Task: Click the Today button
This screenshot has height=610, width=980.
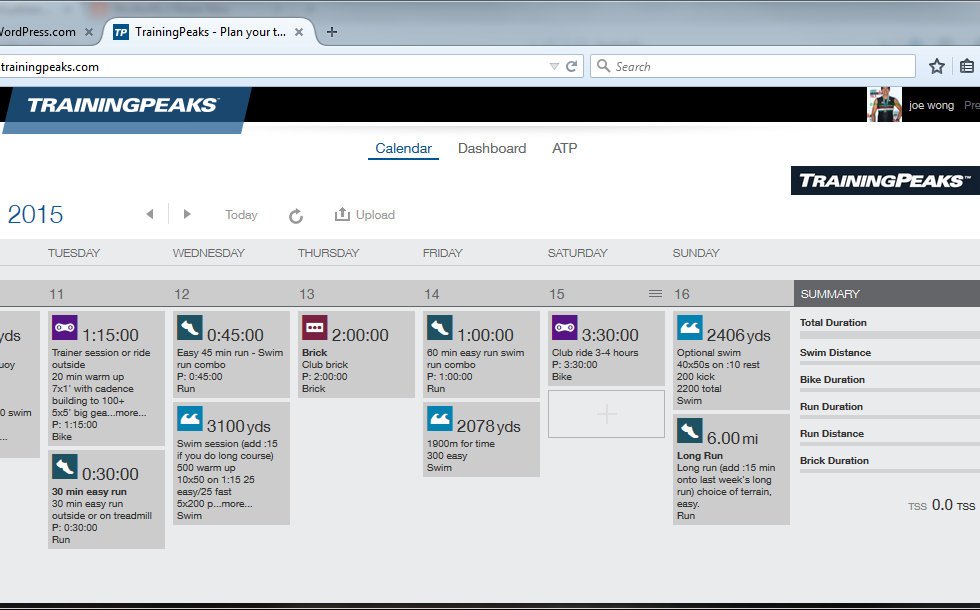Action: [x=241, y=215]
